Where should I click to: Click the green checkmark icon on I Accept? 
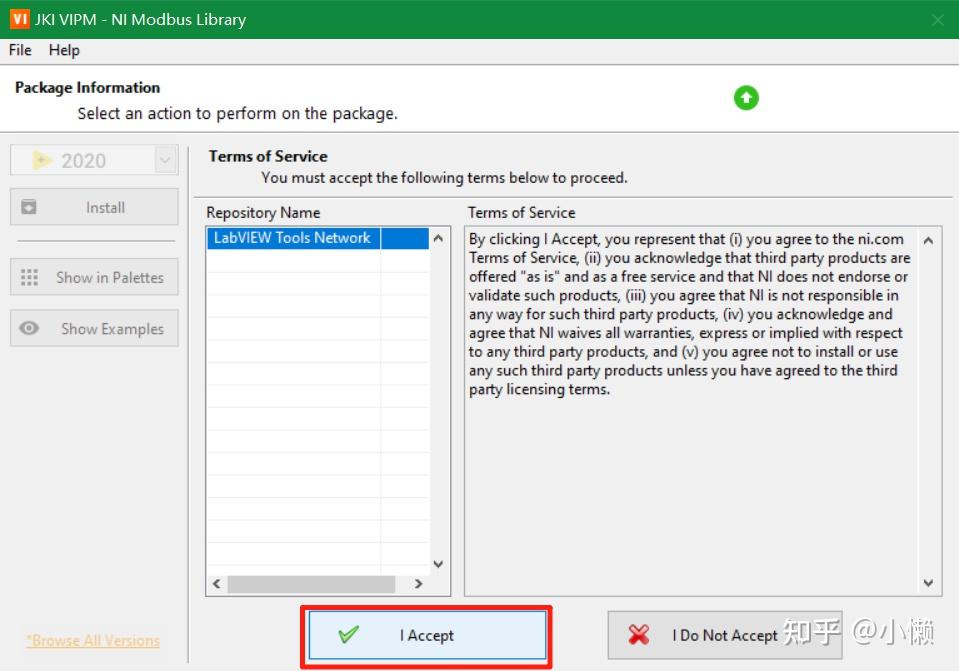349,634
